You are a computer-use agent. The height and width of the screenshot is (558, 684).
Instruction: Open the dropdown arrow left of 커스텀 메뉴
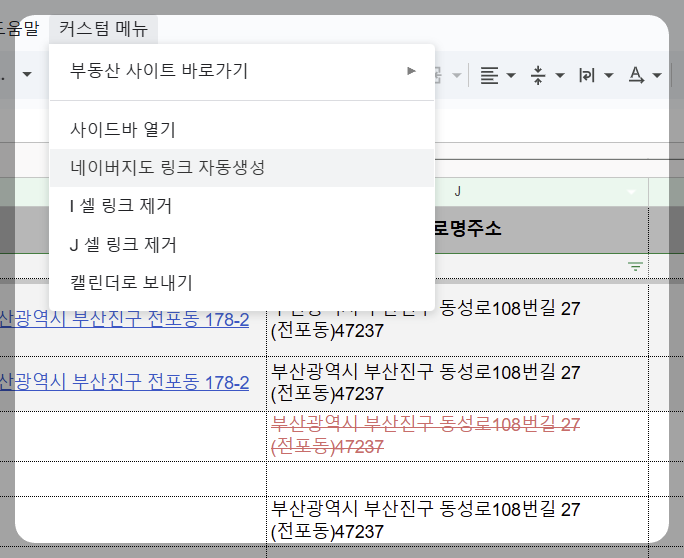tap(27, 74)
